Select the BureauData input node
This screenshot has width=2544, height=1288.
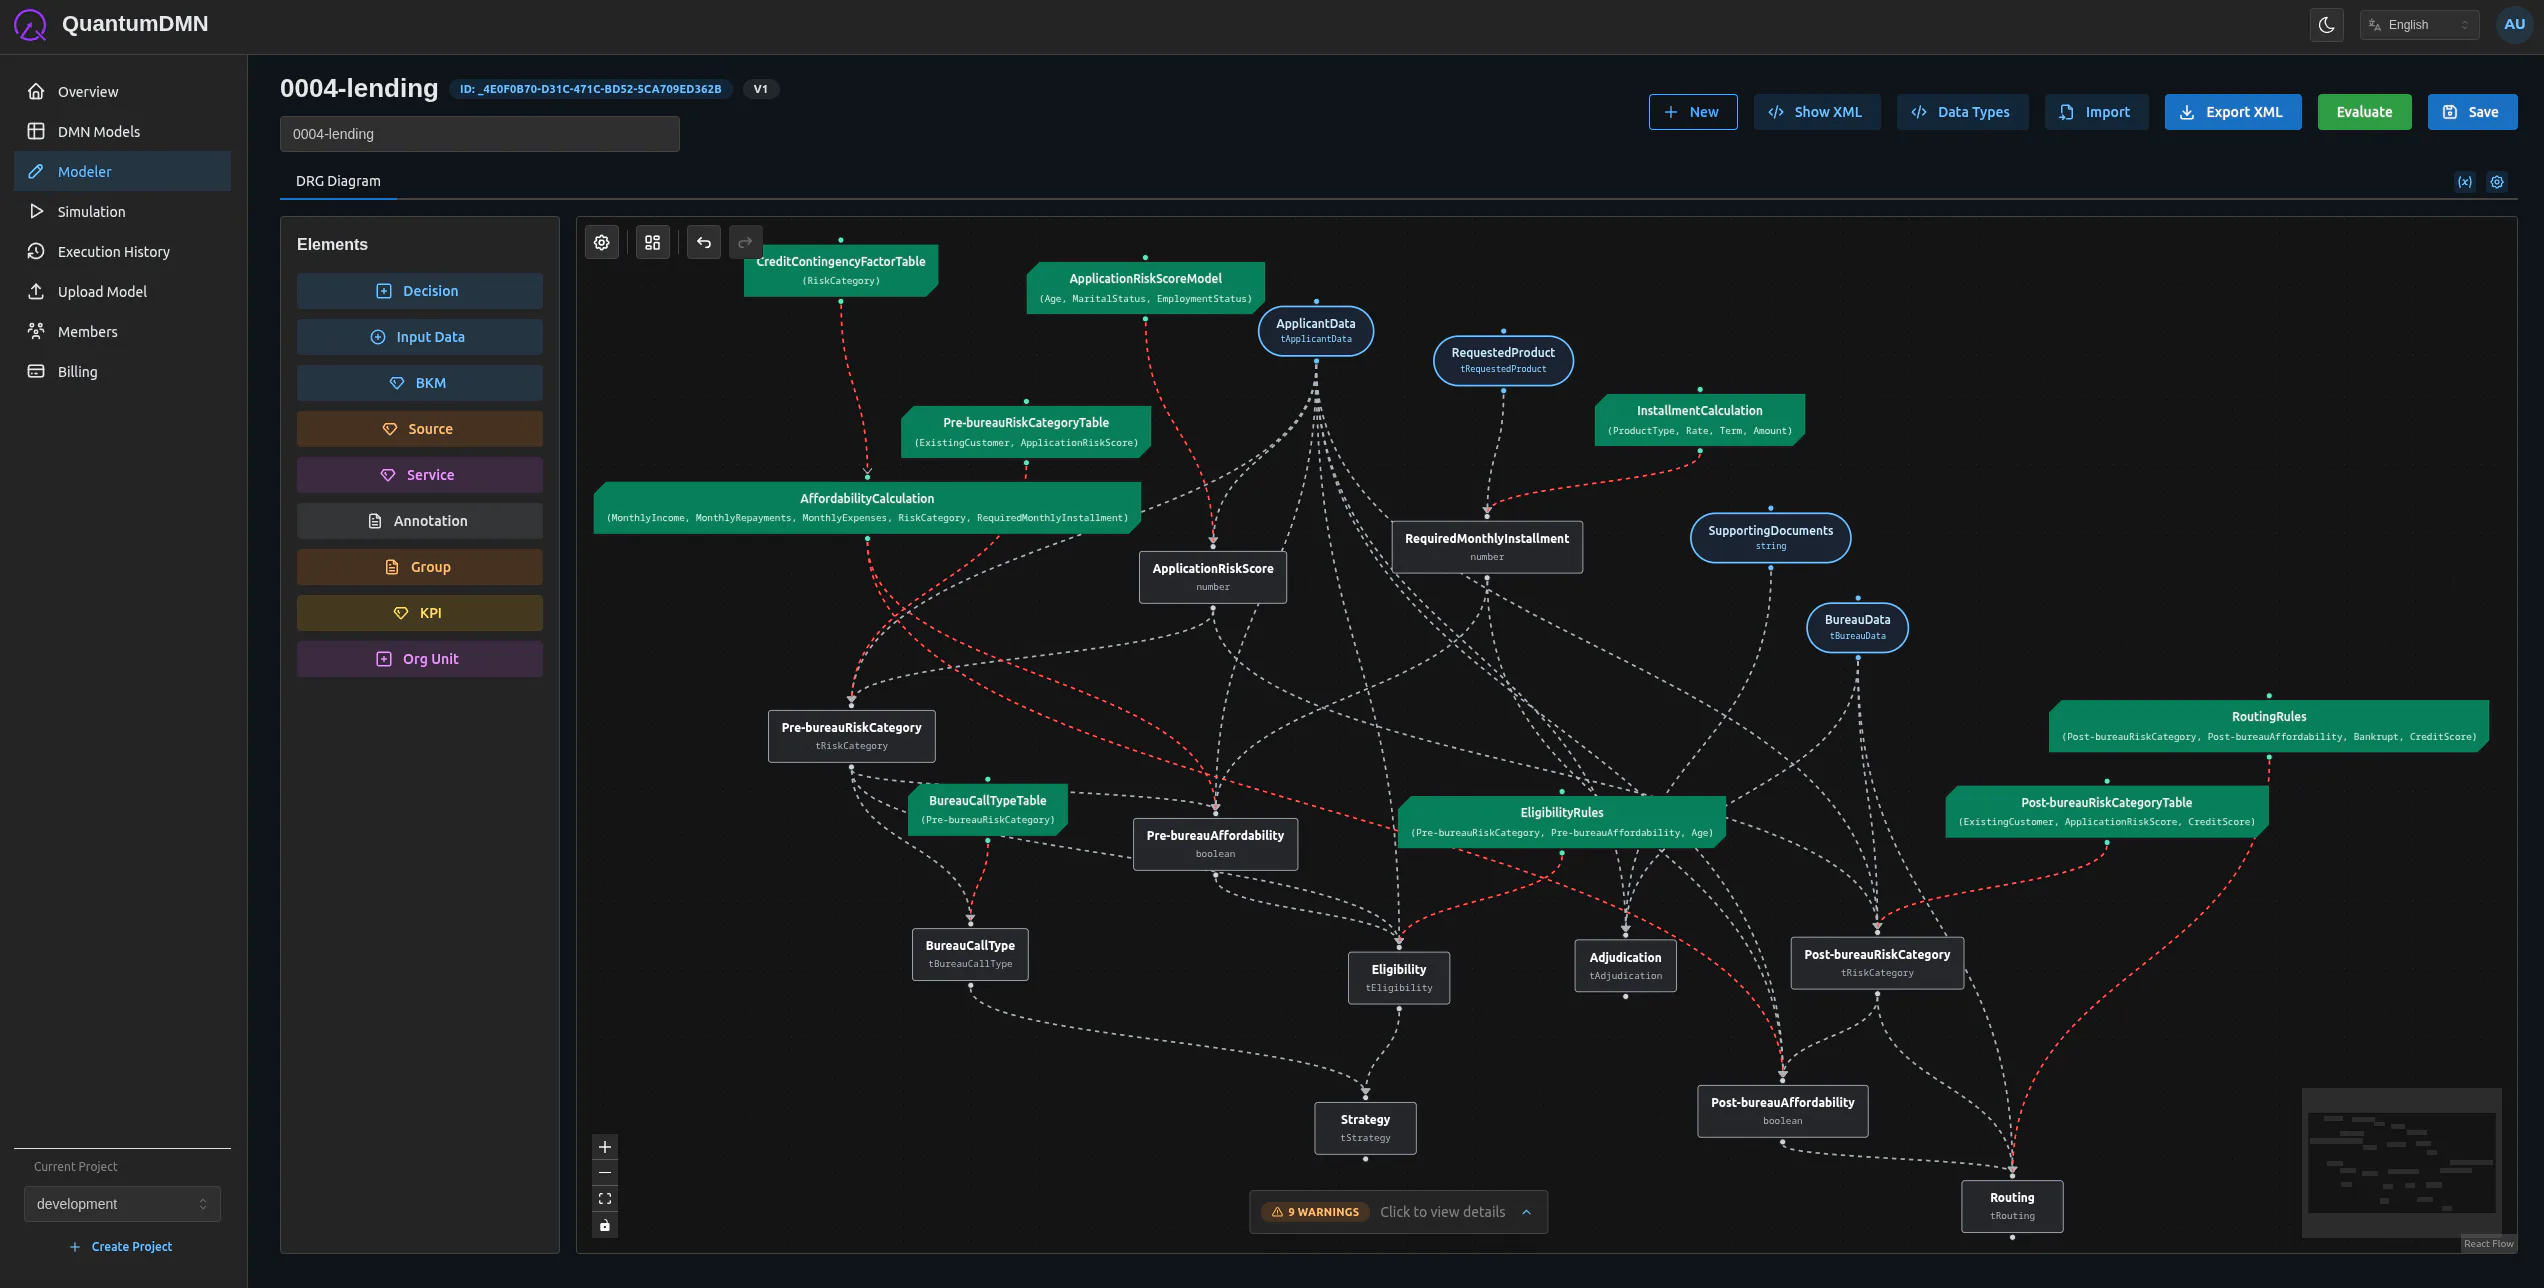(1857, 627)
